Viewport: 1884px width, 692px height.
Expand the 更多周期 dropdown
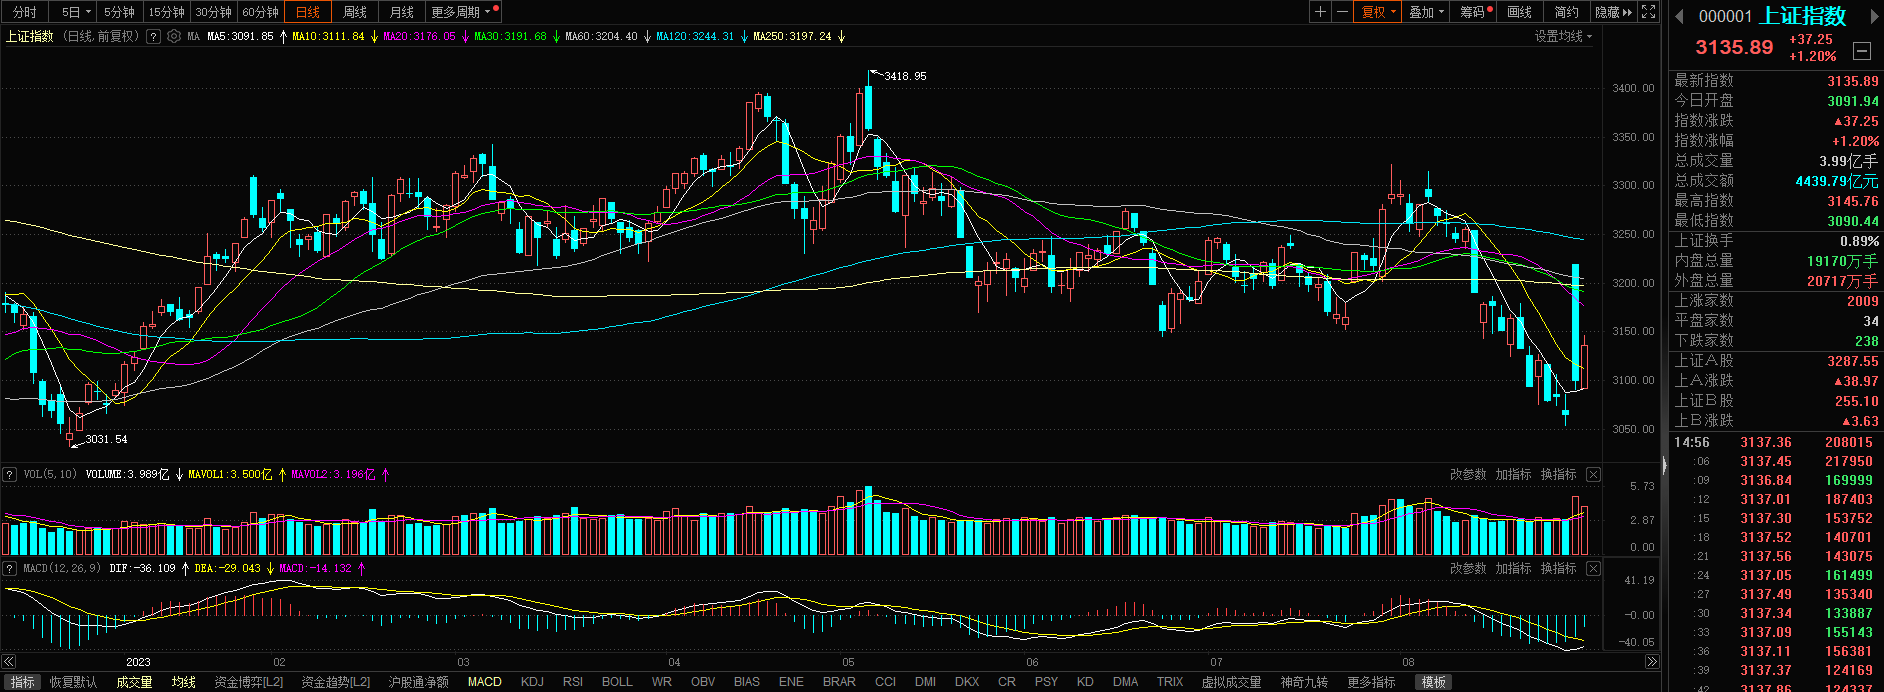point(460,12)
